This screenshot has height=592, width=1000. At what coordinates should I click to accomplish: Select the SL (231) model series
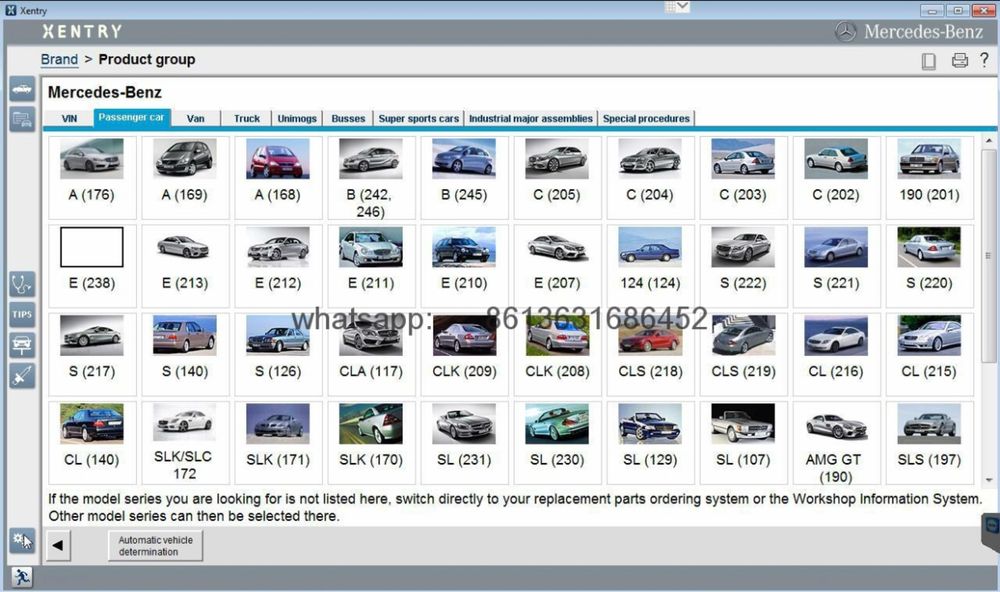tap(464, 443)
